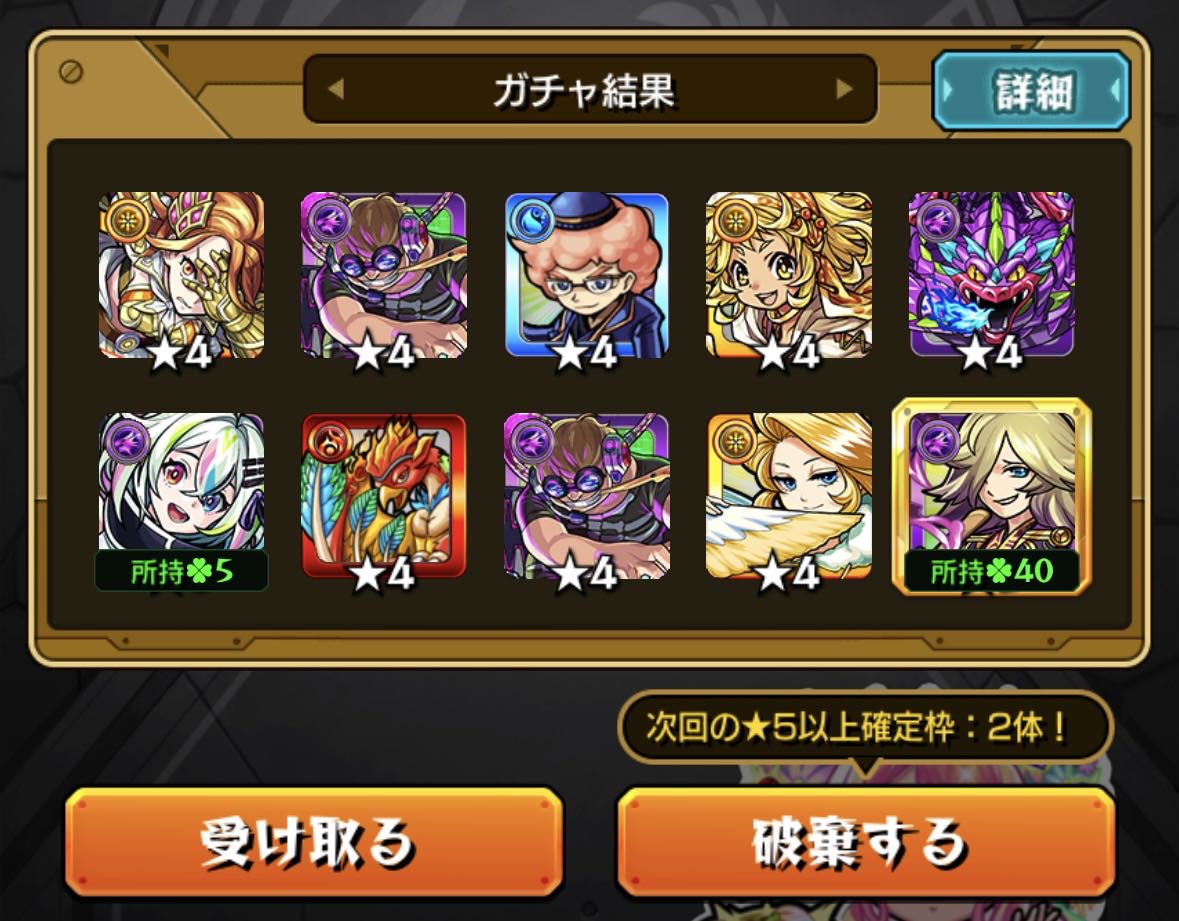Tap the 所持40 owned-count label
The image size is (1179, 921).
[991, 571]
